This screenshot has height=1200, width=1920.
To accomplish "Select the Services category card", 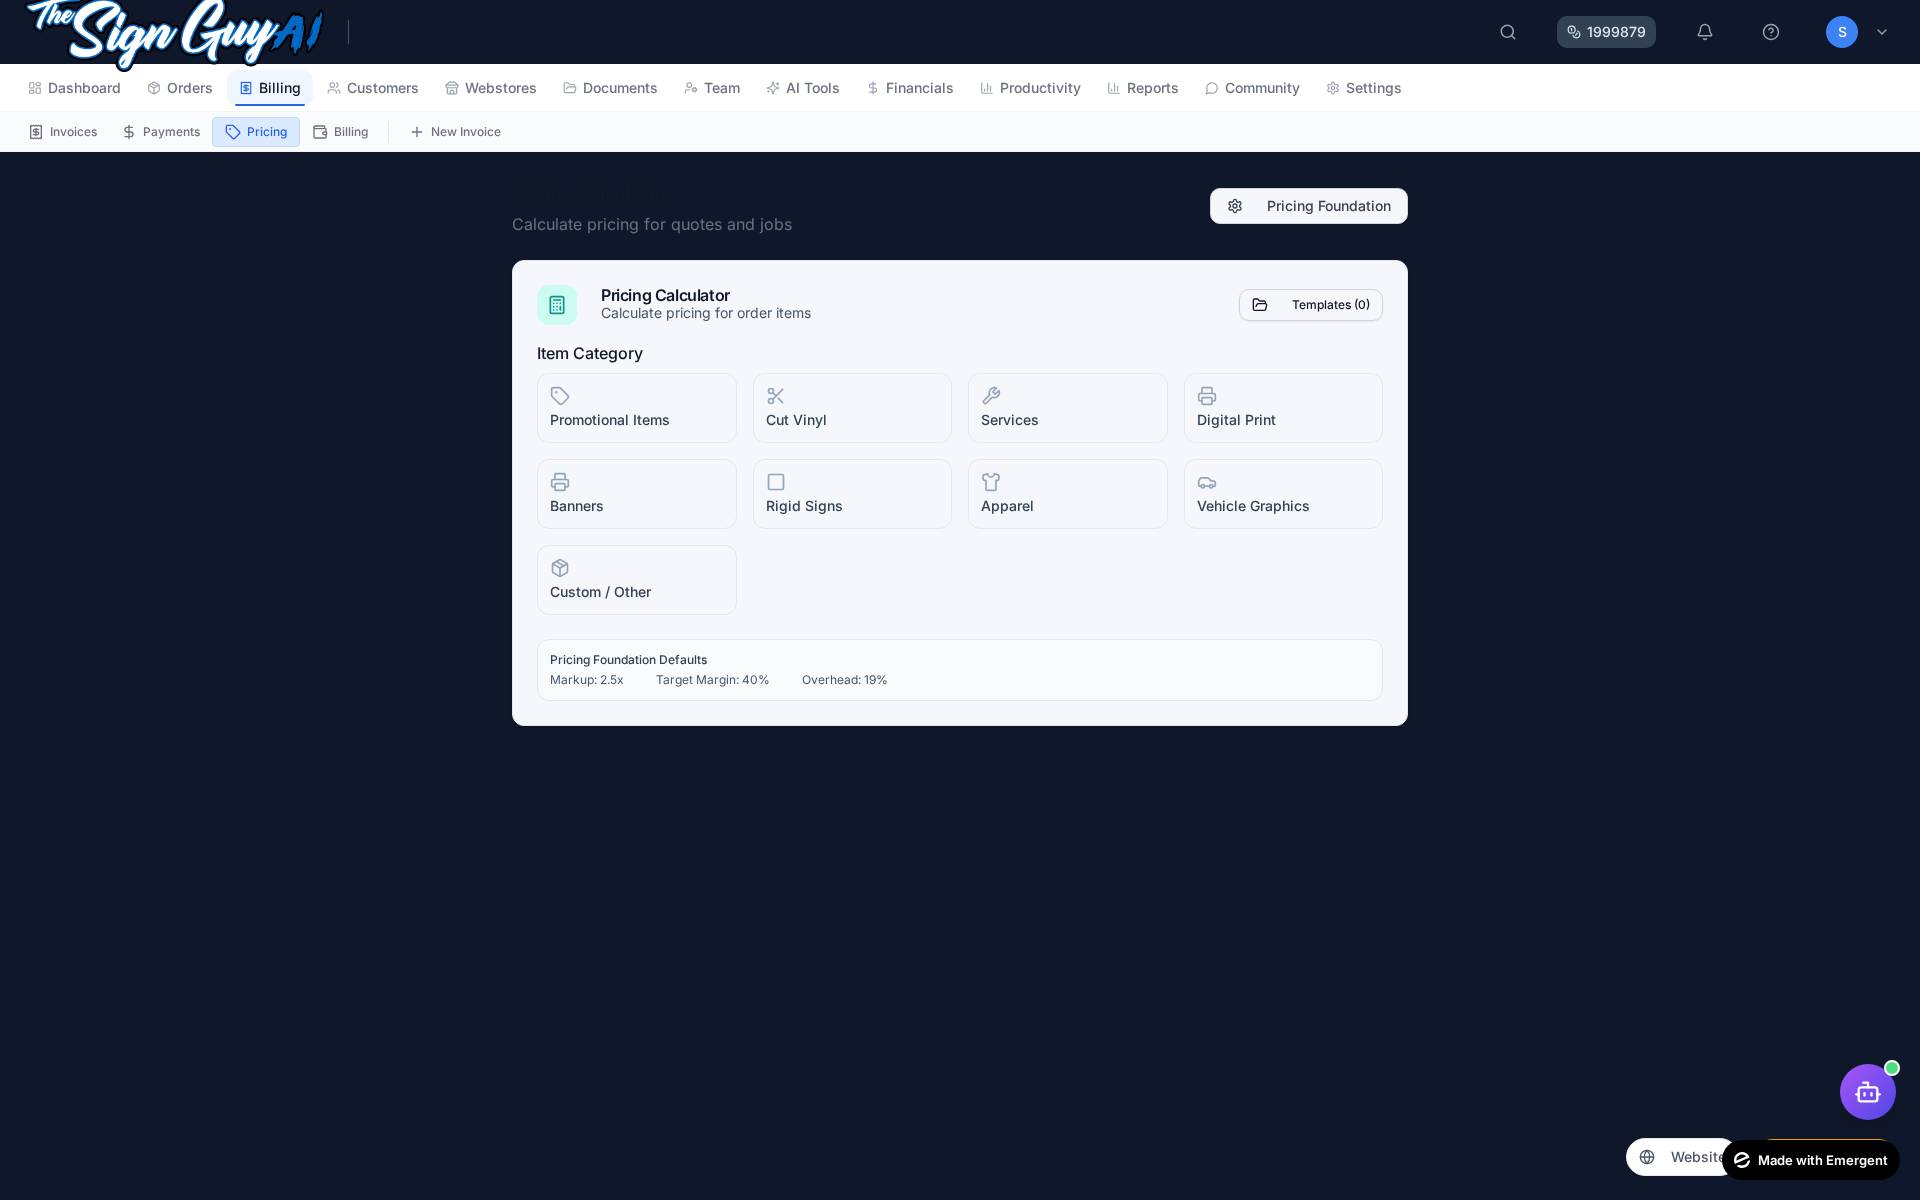I will [x=1068, y=408].
